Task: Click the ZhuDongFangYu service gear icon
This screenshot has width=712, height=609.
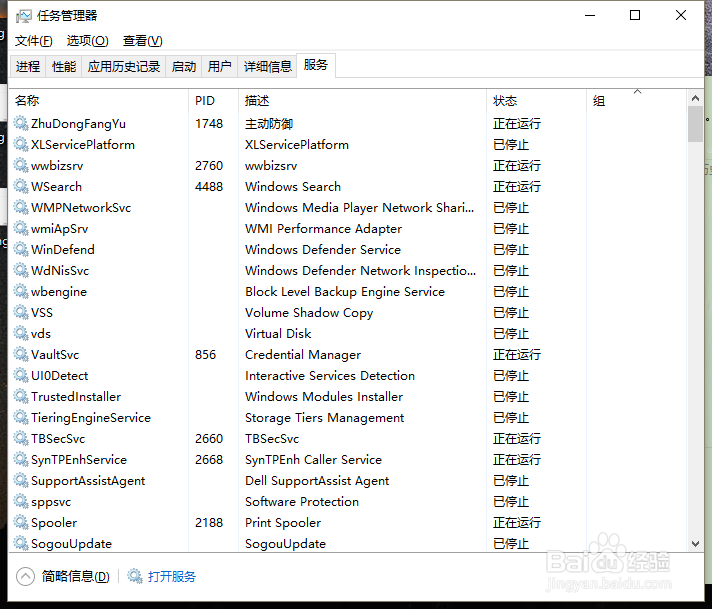Action: 20,123
